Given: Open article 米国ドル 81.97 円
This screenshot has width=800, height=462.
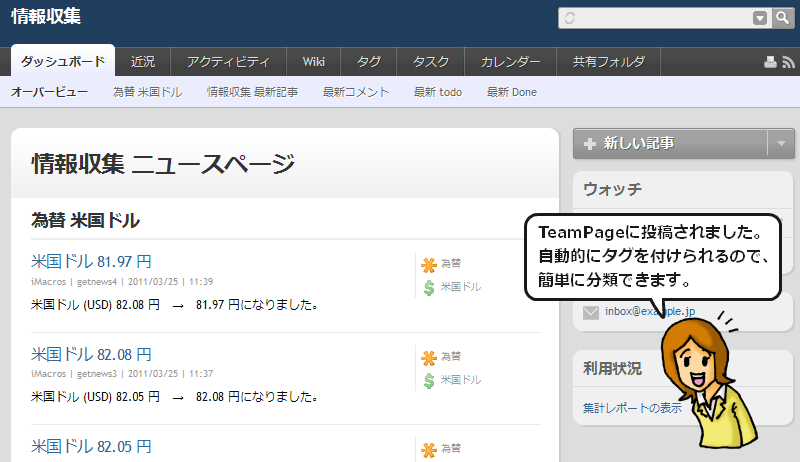Looking at the screenshot, I should (91, 262).
